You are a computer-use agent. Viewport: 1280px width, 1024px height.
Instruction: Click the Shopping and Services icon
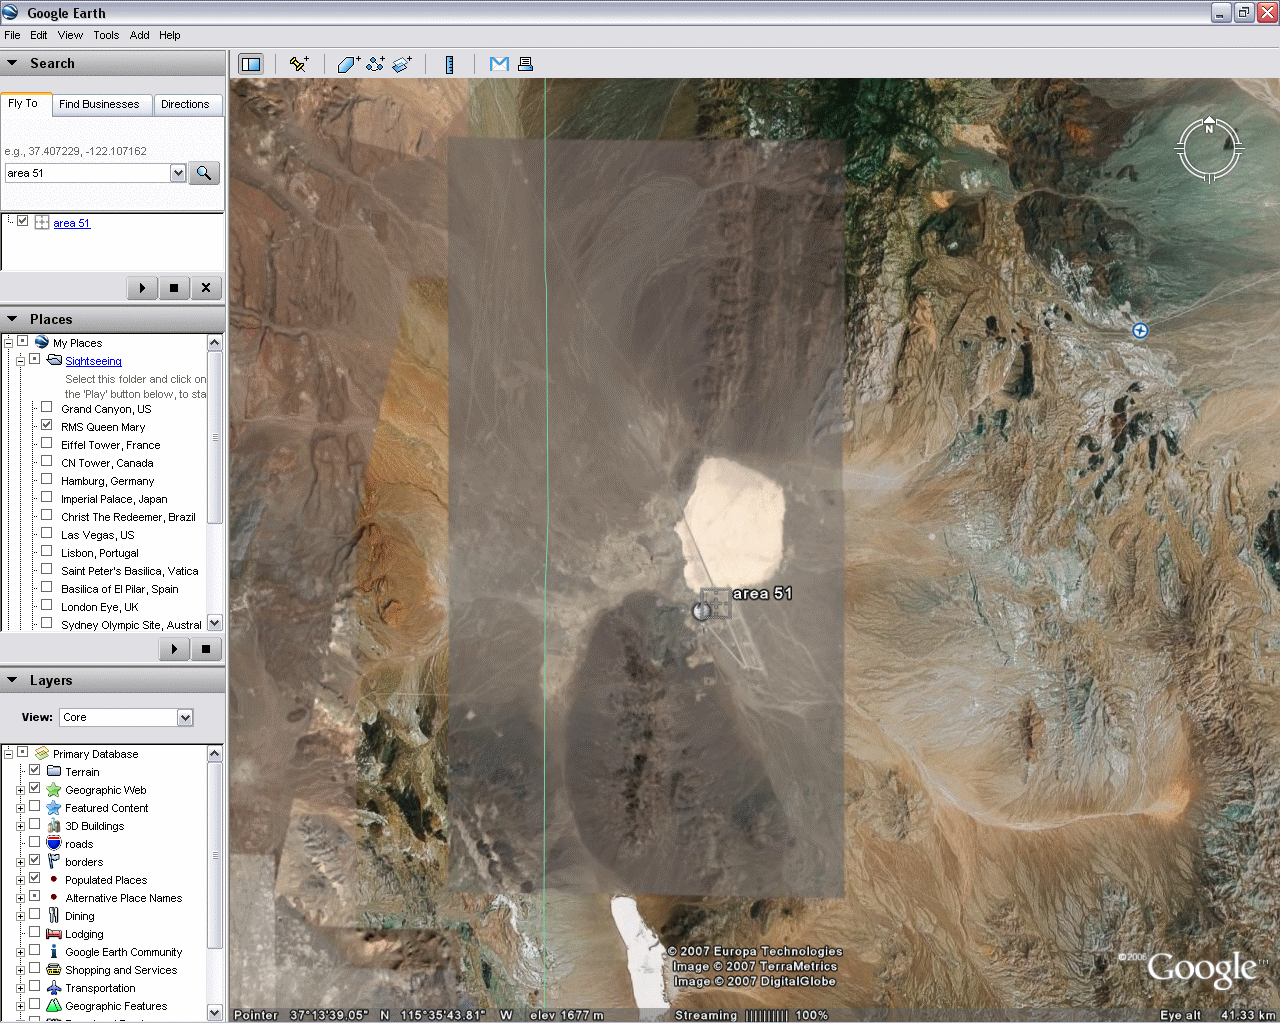pyautogui.click(x=54, y=969)
